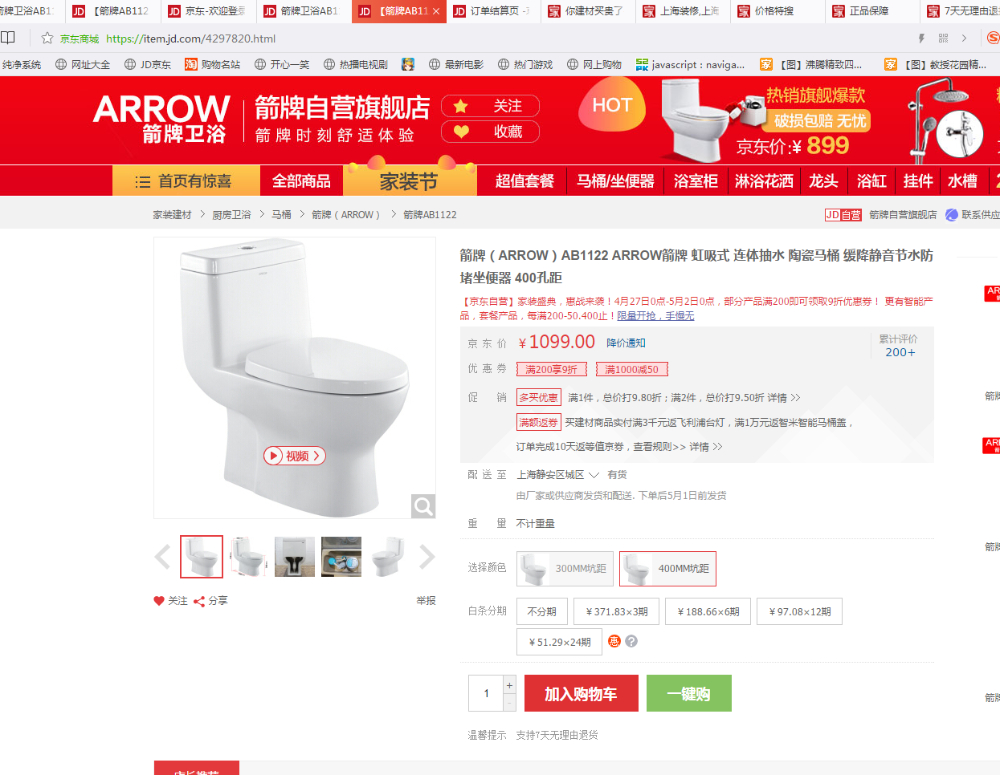Click the 分享 share icon
This screenshot has height=775, width=1000.
[x=199, y=601]
